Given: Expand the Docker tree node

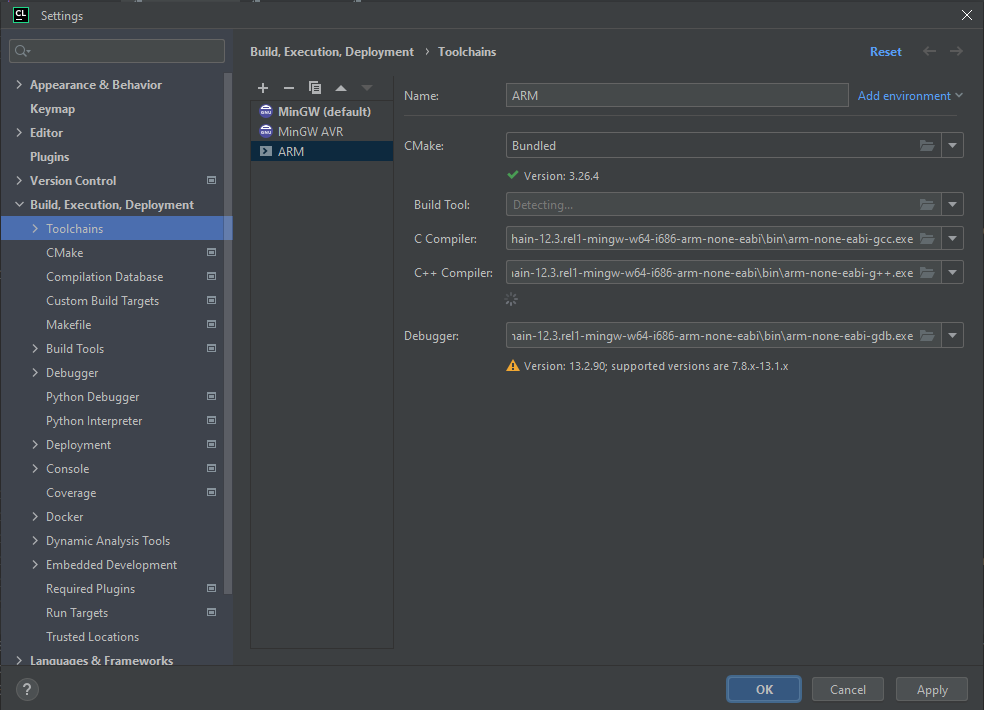Looking at the screenshot, I should click(35, 517).
